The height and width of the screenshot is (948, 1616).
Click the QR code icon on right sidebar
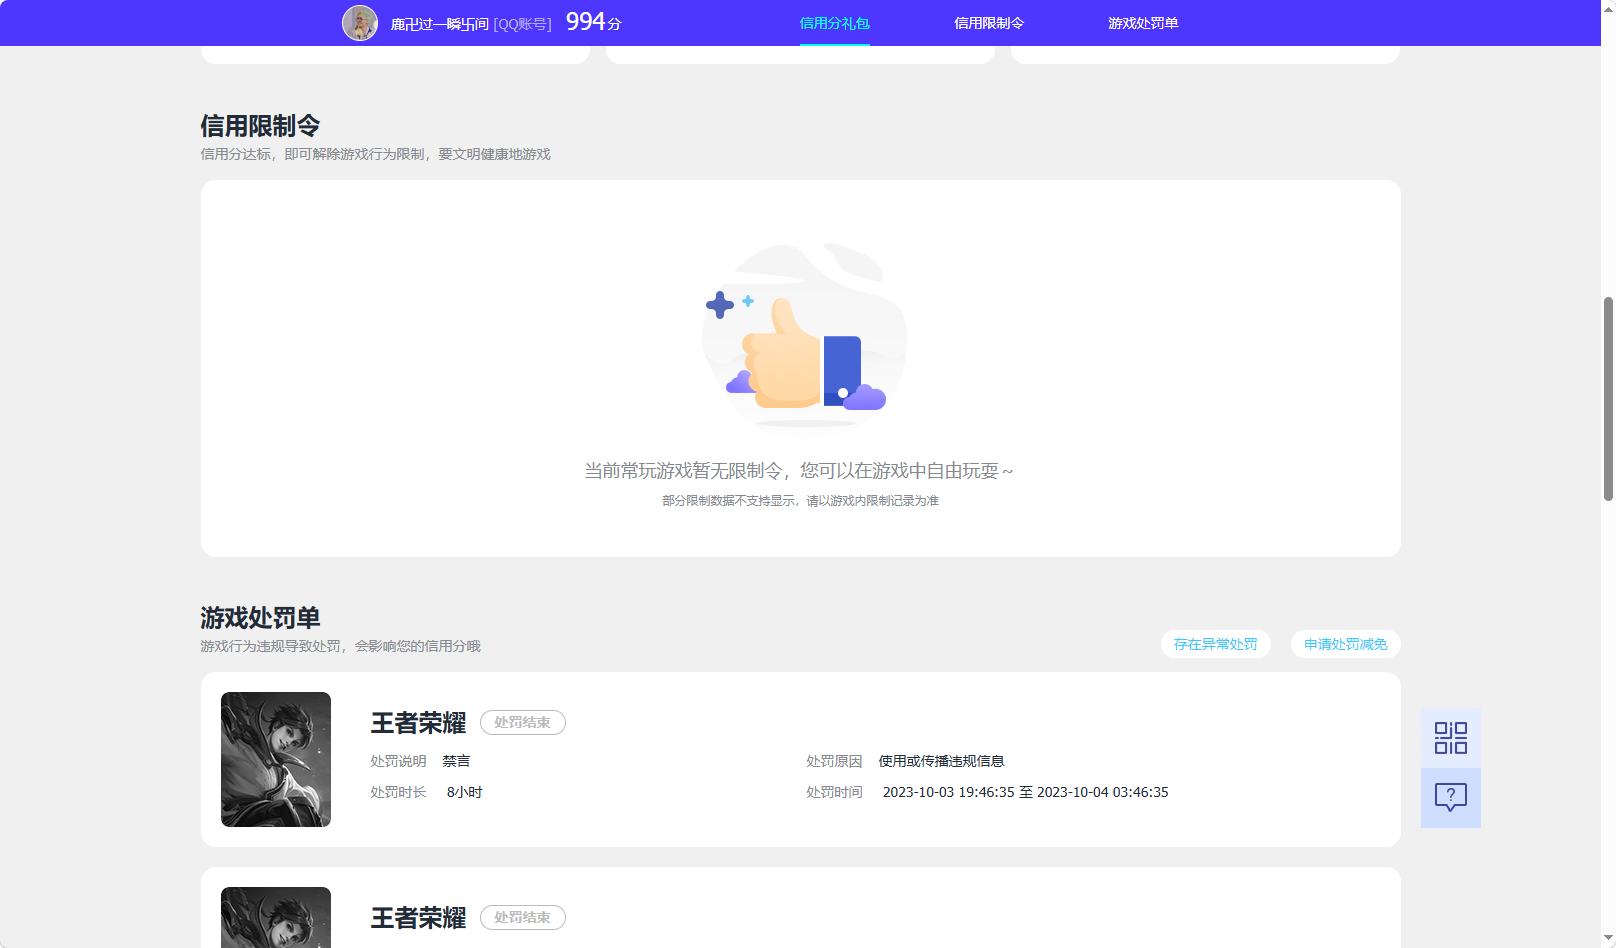(x=1450, y=737)
